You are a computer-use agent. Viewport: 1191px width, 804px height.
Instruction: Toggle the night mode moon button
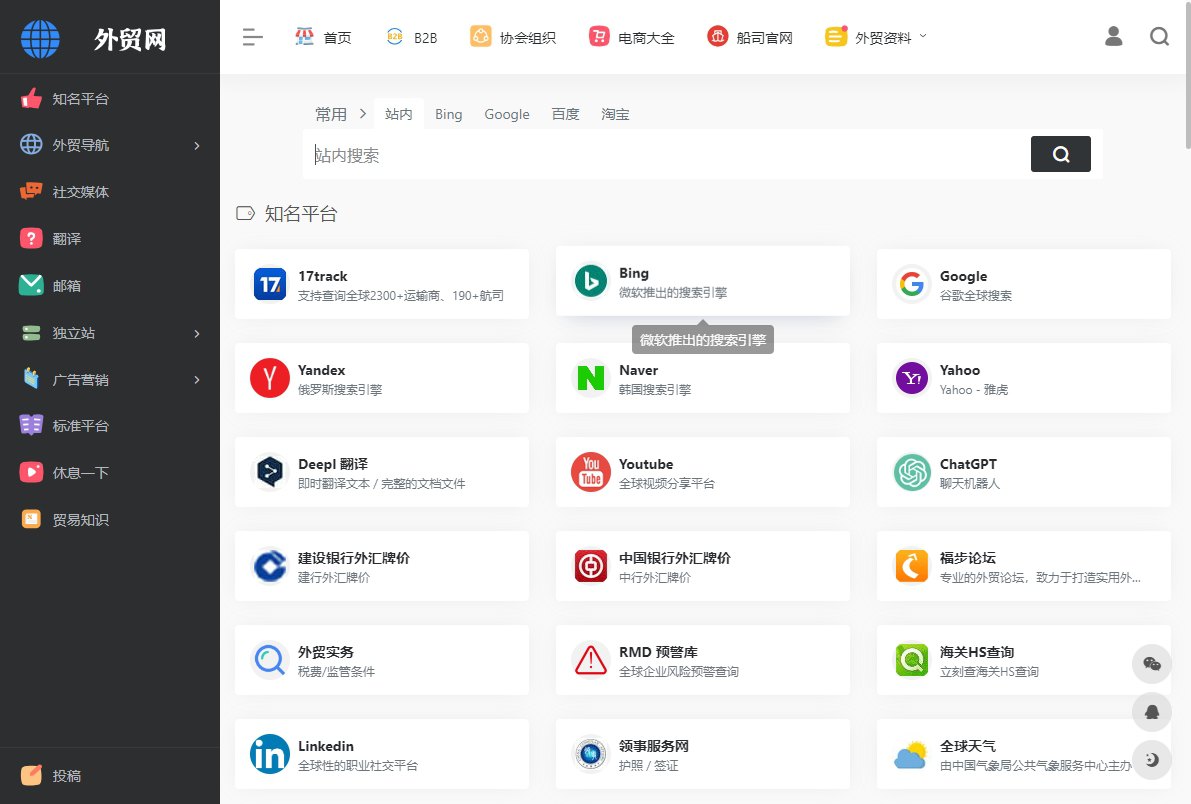pos(1152,759)
